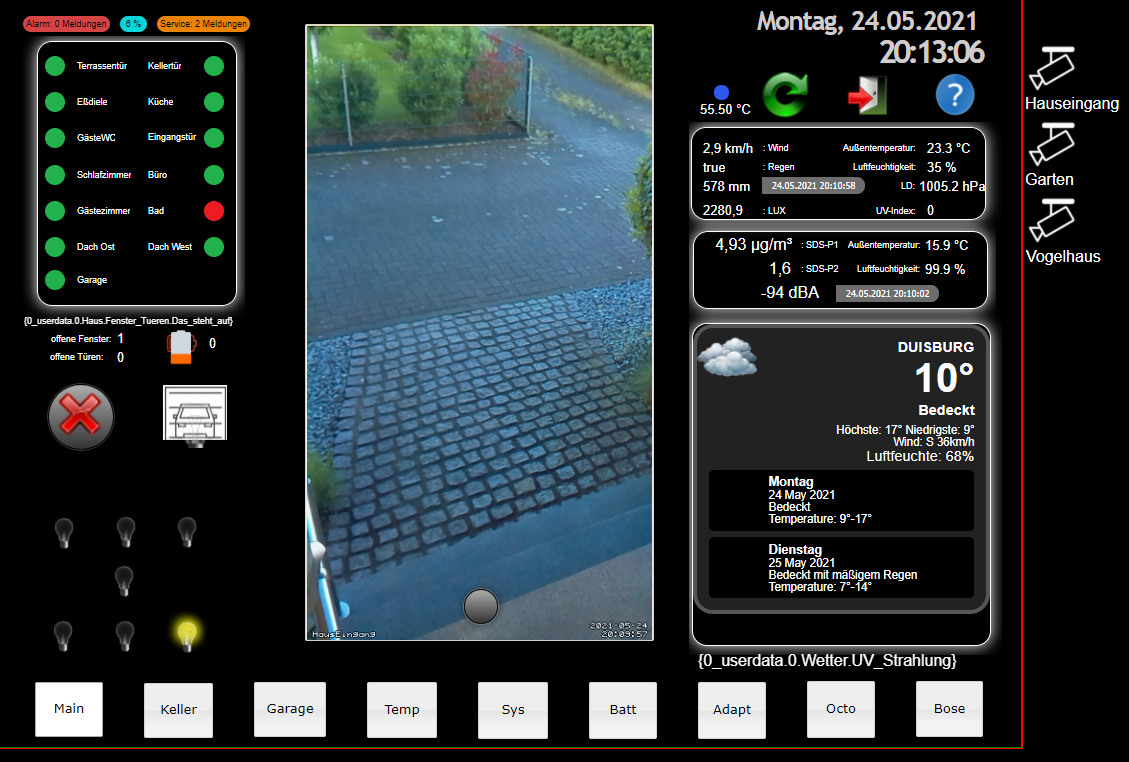Click the Montag forecast card
Viewport: 1129px width, 762px height.
point(841,501)
